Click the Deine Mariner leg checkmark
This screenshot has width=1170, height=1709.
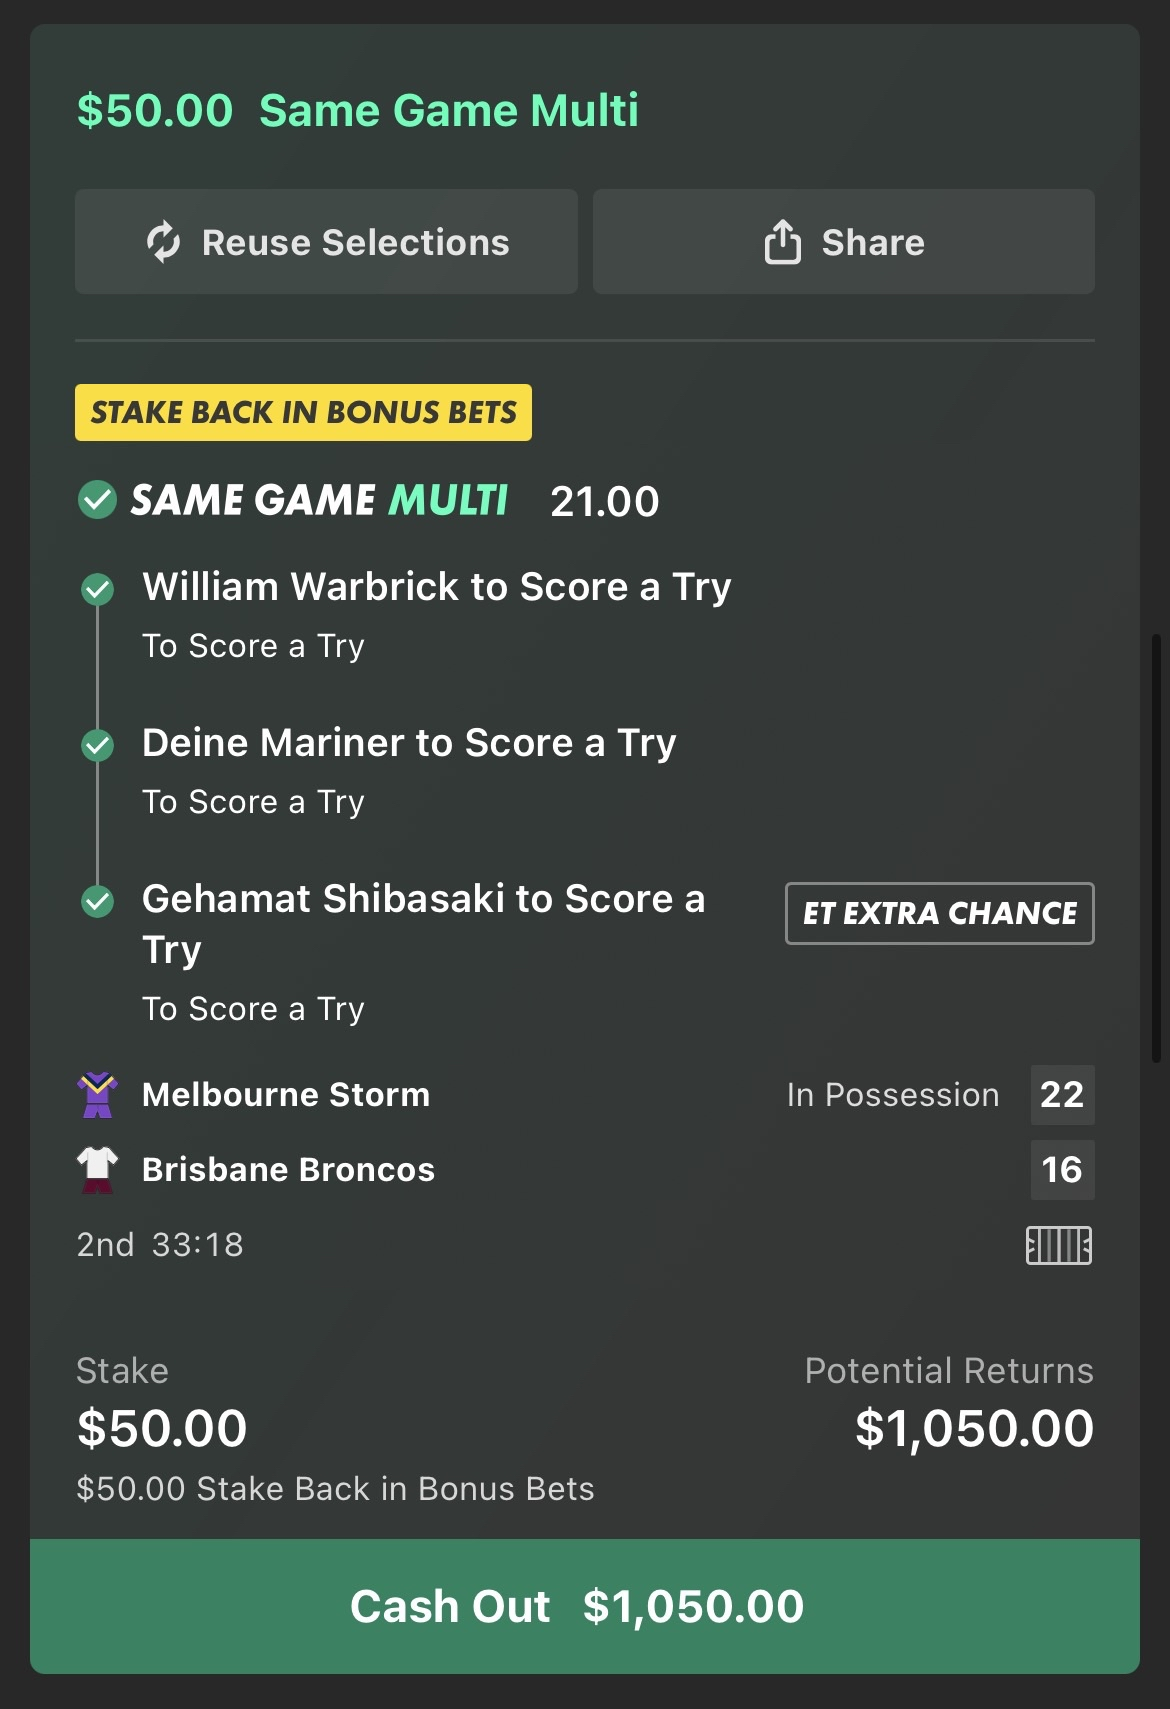point(98,745)
